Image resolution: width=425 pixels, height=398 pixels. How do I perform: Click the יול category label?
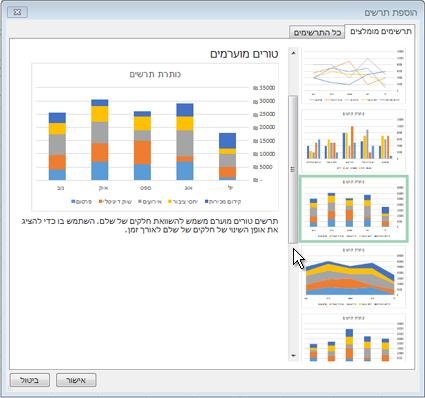pyautogui.click(x=231, y=188)
